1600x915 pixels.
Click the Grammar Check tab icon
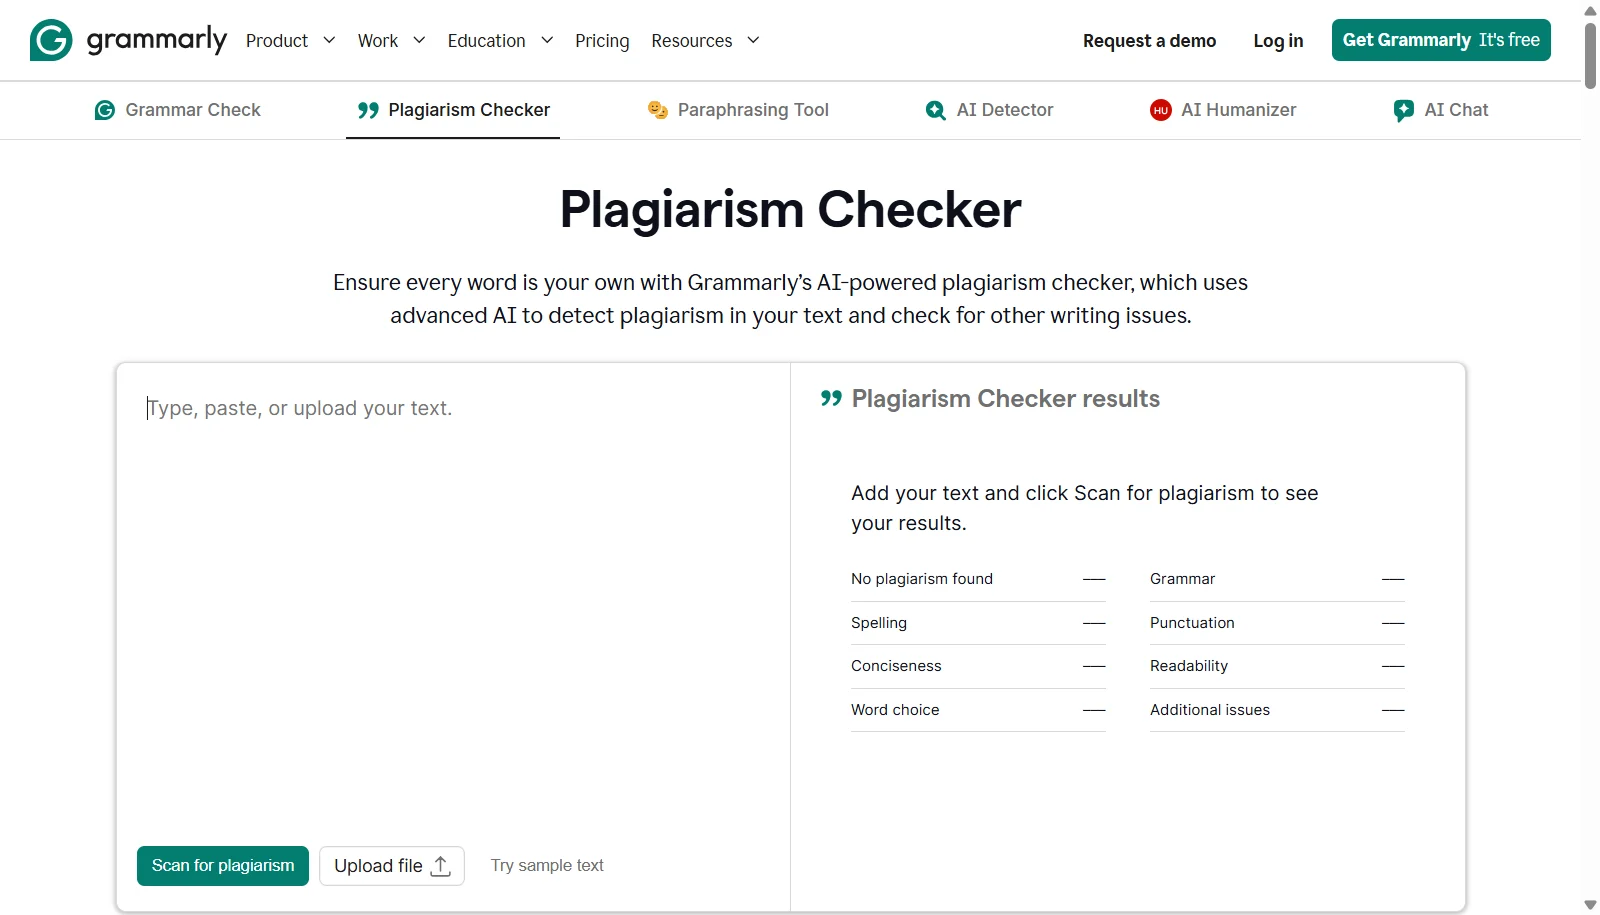click(x=105, y=110)
